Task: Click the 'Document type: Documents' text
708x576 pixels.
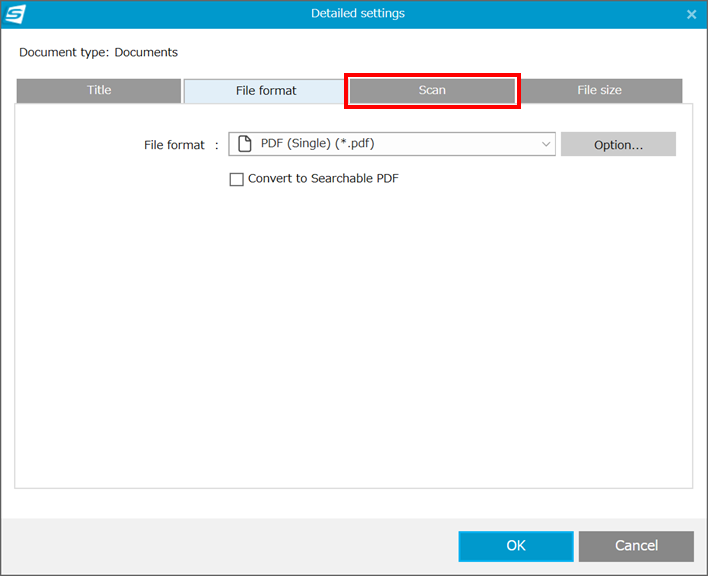Action: click(98, 52)
